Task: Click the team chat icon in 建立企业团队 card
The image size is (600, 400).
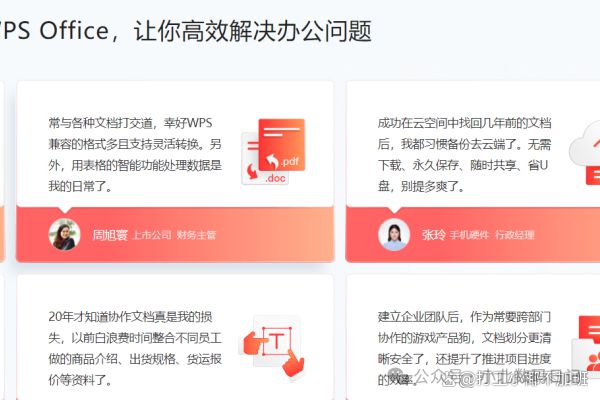Action: (x=585, y=348)
